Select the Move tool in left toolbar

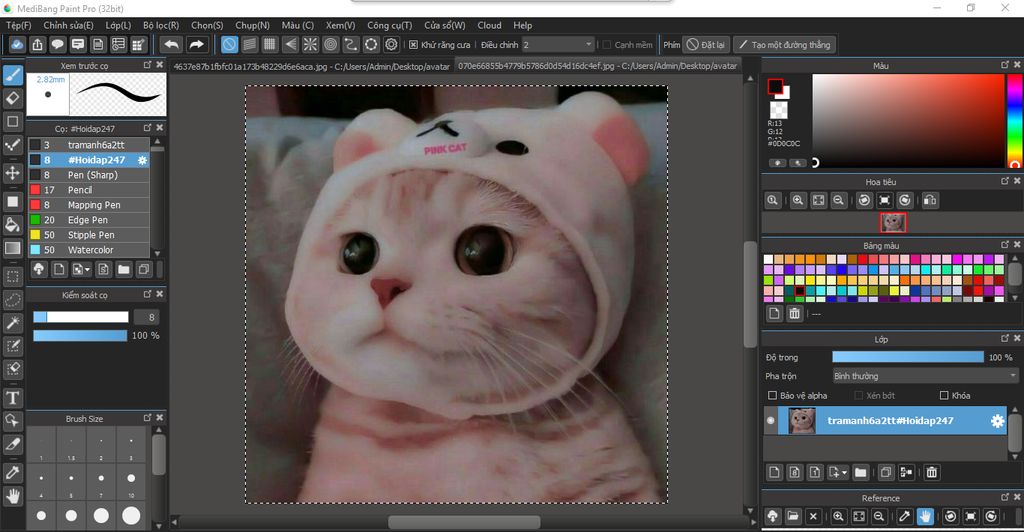12,173
